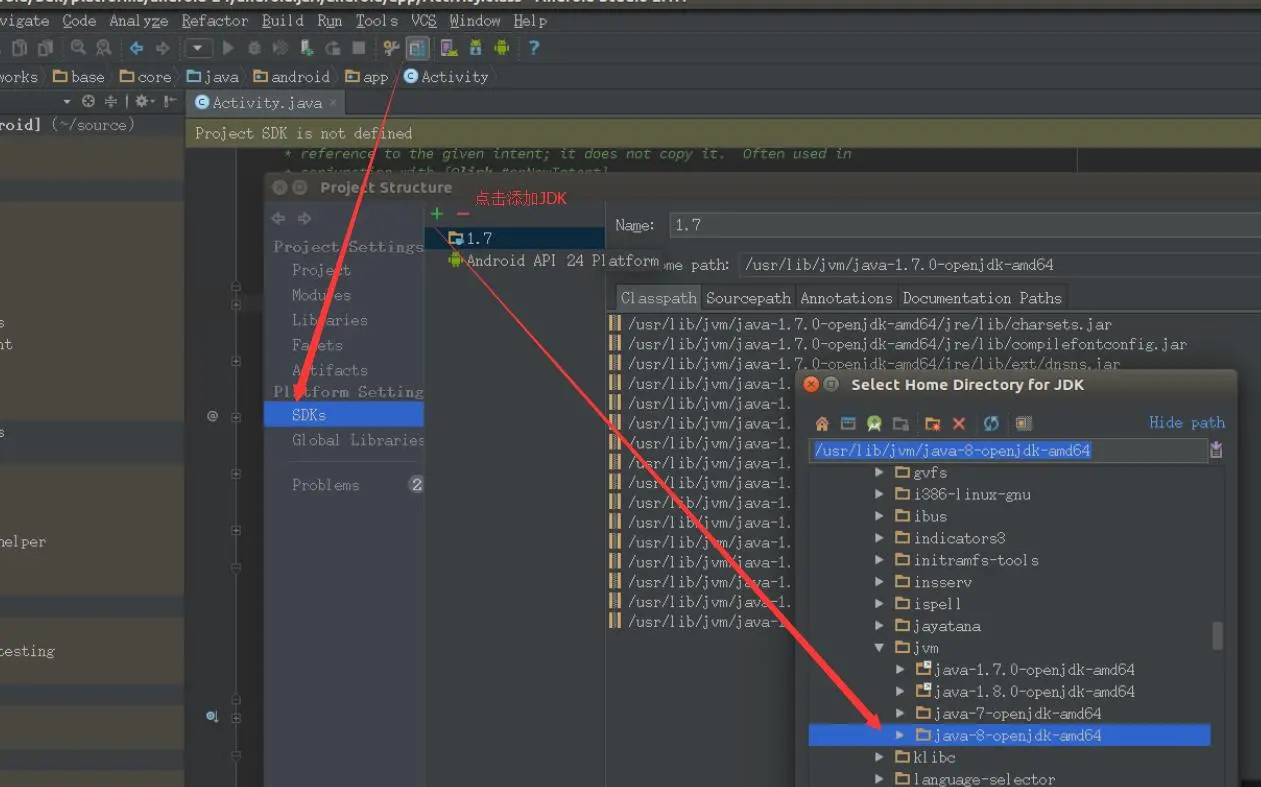Viewport: 1261px width, 787px height.
Task: Click the Back navigation arrow in main toolbar
Action: [136, 48]
